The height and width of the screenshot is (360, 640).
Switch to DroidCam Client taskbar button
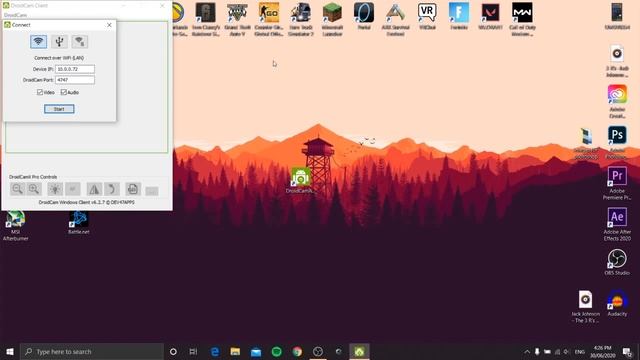tap(359, 351)
